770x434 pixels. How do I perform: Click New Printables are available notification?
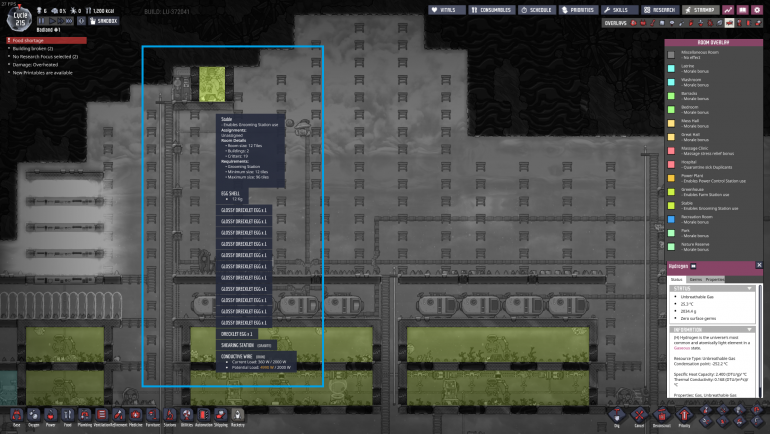(42, 73)
